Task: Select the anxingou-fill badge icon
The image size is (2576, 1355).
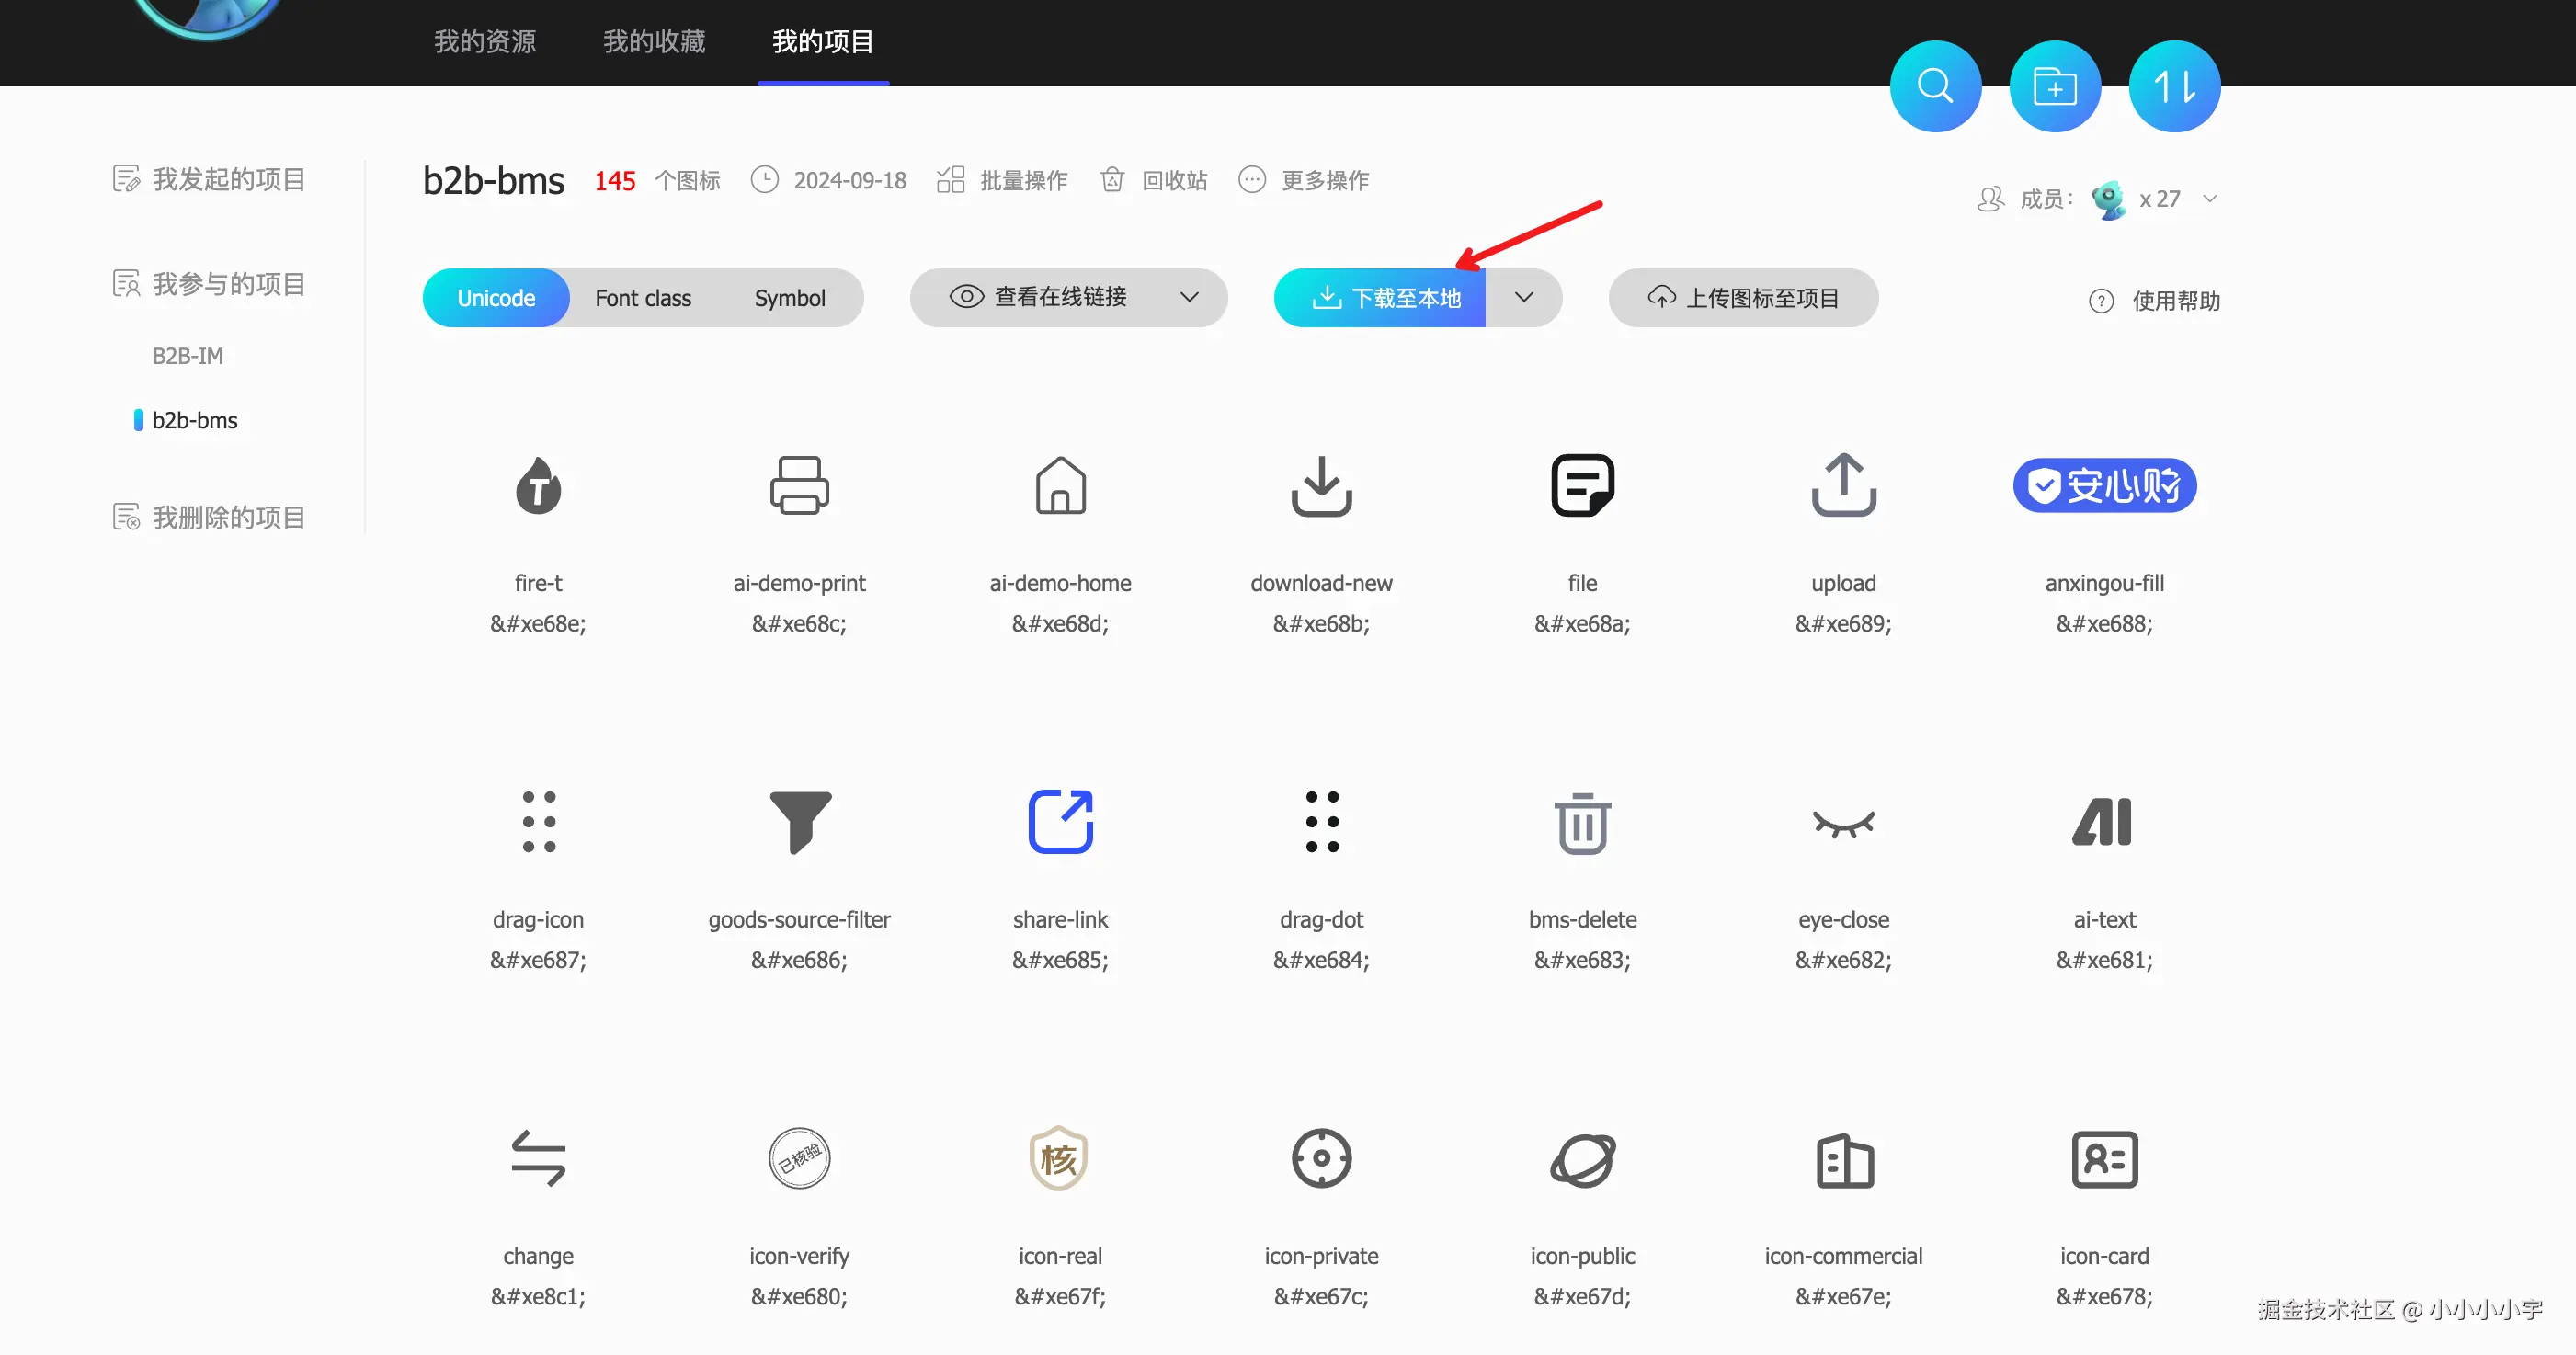Action: coord(2104,486)
